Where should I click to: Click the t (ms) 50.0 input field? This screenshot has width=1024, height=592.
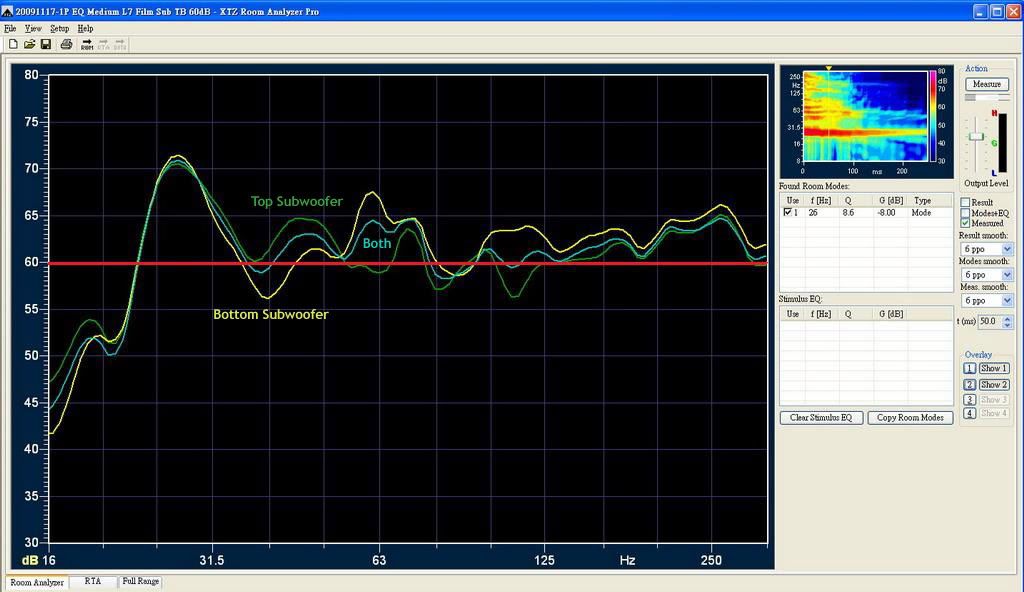pyautogui.click(x=989, y=321)
